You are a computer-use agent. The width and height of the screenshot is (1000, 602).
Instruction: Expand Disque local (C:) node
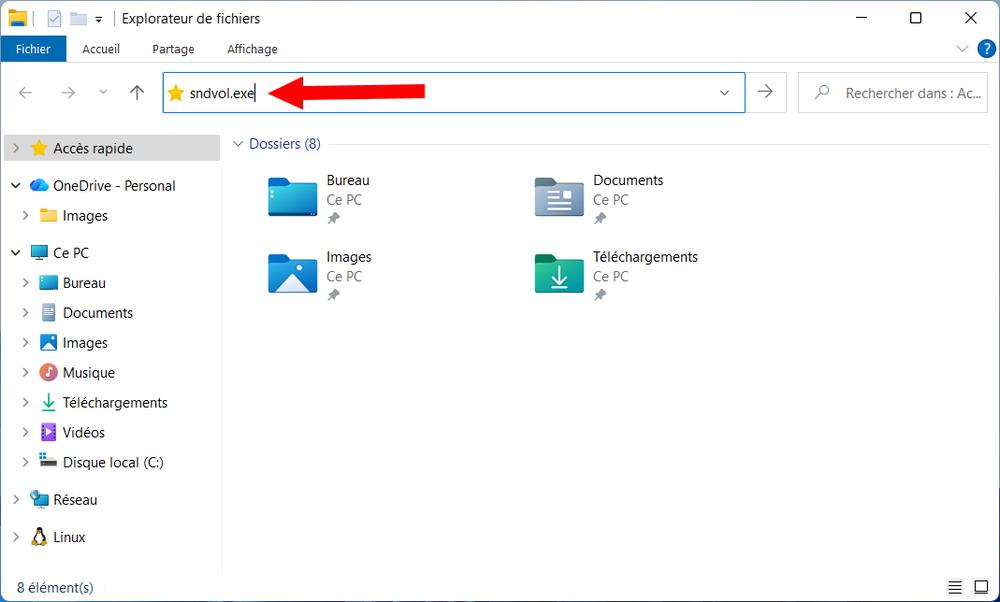point(26,462)
